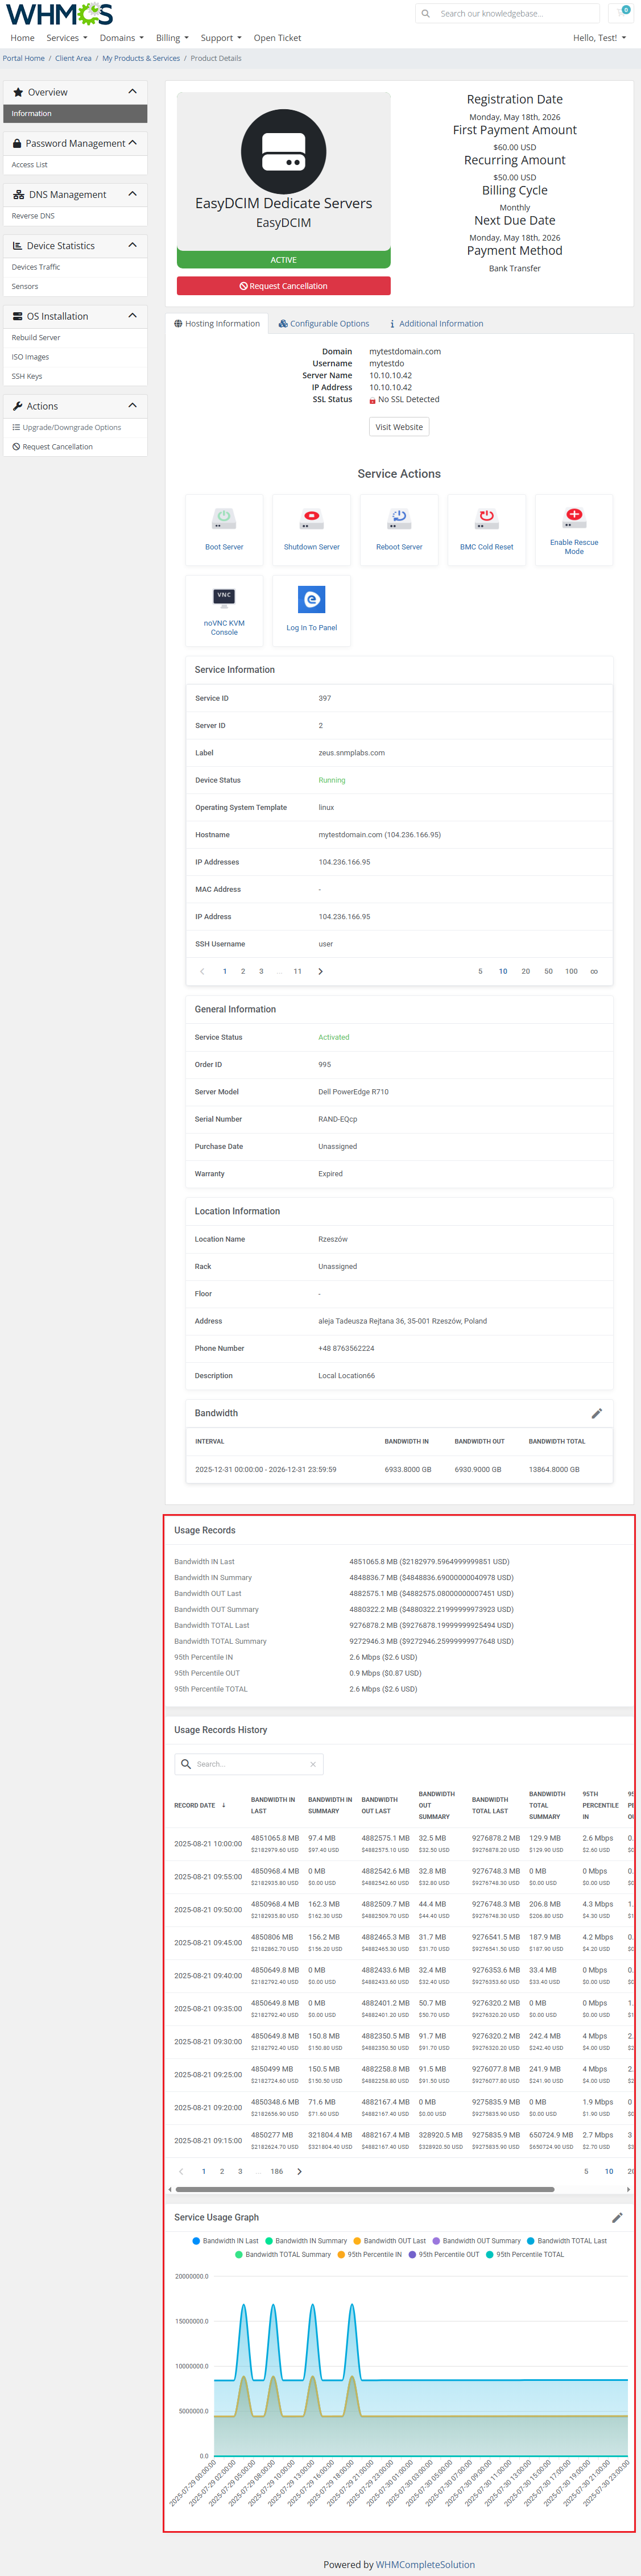641x2576 pixels.
Task: Go to next page of Usage Records History
Action: click(299, 2171)
